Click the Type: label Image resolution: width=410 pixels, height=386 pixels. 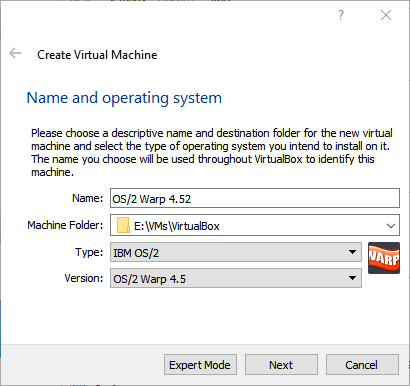coord(89,252)
